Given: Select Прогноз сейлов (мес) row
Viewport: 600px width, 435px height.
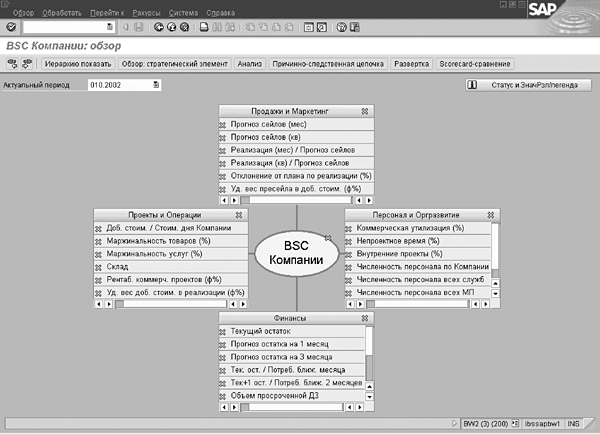Looking at the screenshot, I should pyautogui.click(x=297, y=124).
